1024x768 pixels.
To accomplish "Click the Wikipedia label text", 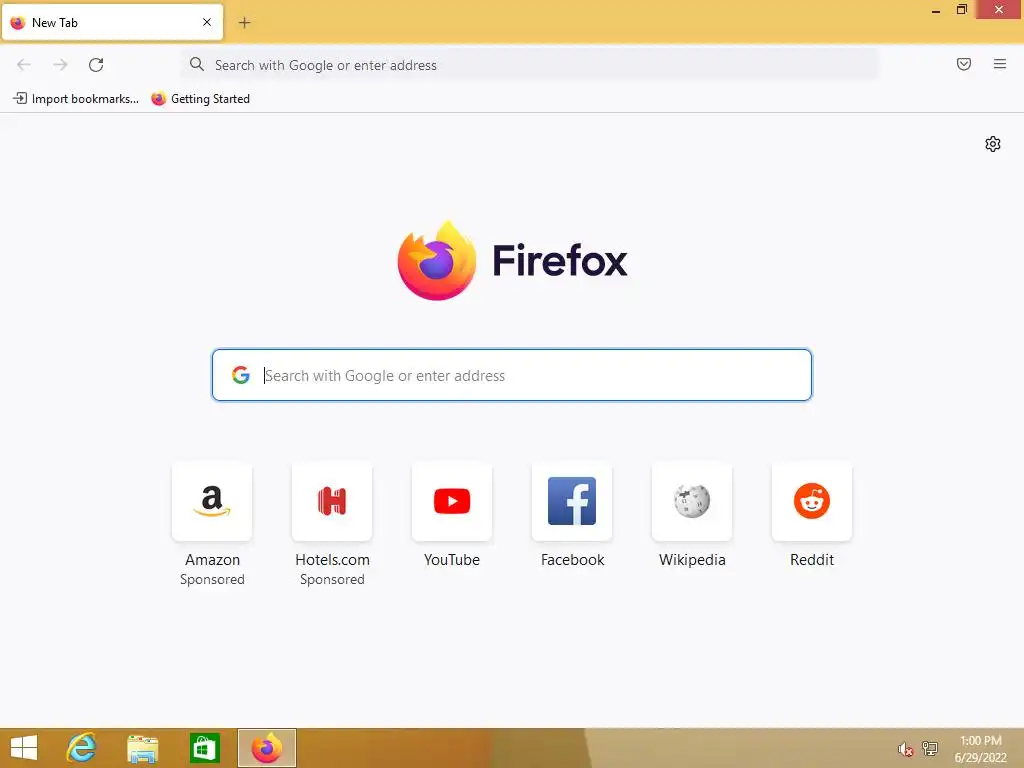I will (x=692, y=560).
